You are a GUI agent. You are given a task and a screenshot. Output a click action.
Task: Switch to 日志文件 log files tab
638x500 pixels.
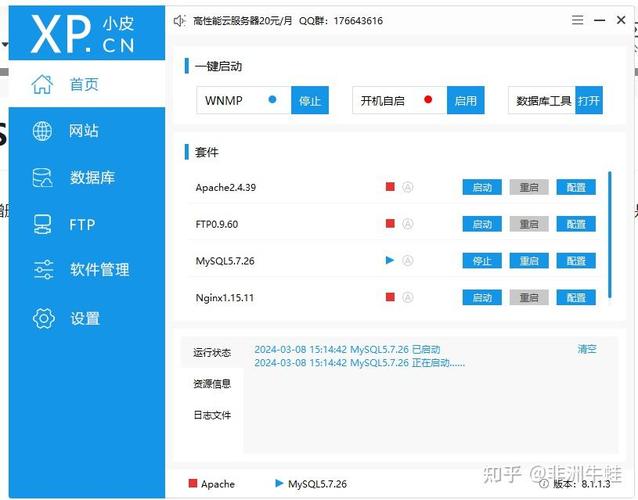point(212,415)
